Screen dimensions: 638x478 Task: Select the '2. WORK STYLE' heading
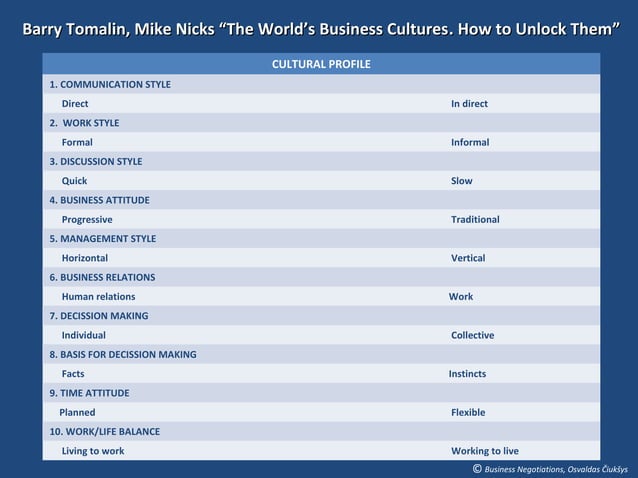point(84,123)
